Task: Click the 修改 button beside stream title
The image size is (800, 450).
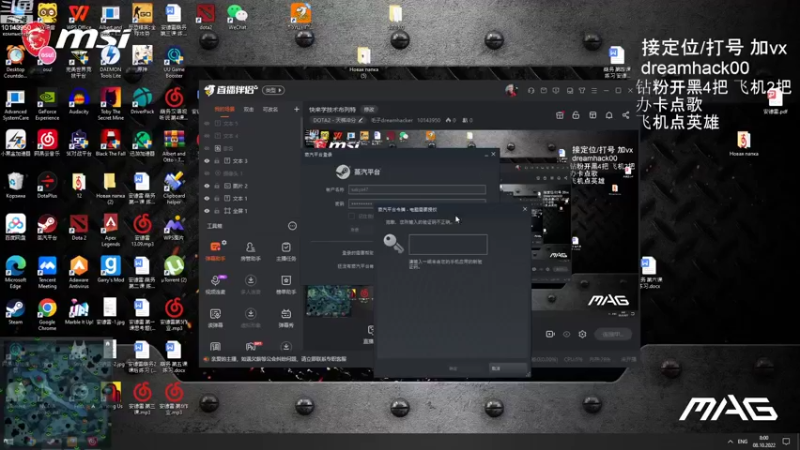Action: 369,109
